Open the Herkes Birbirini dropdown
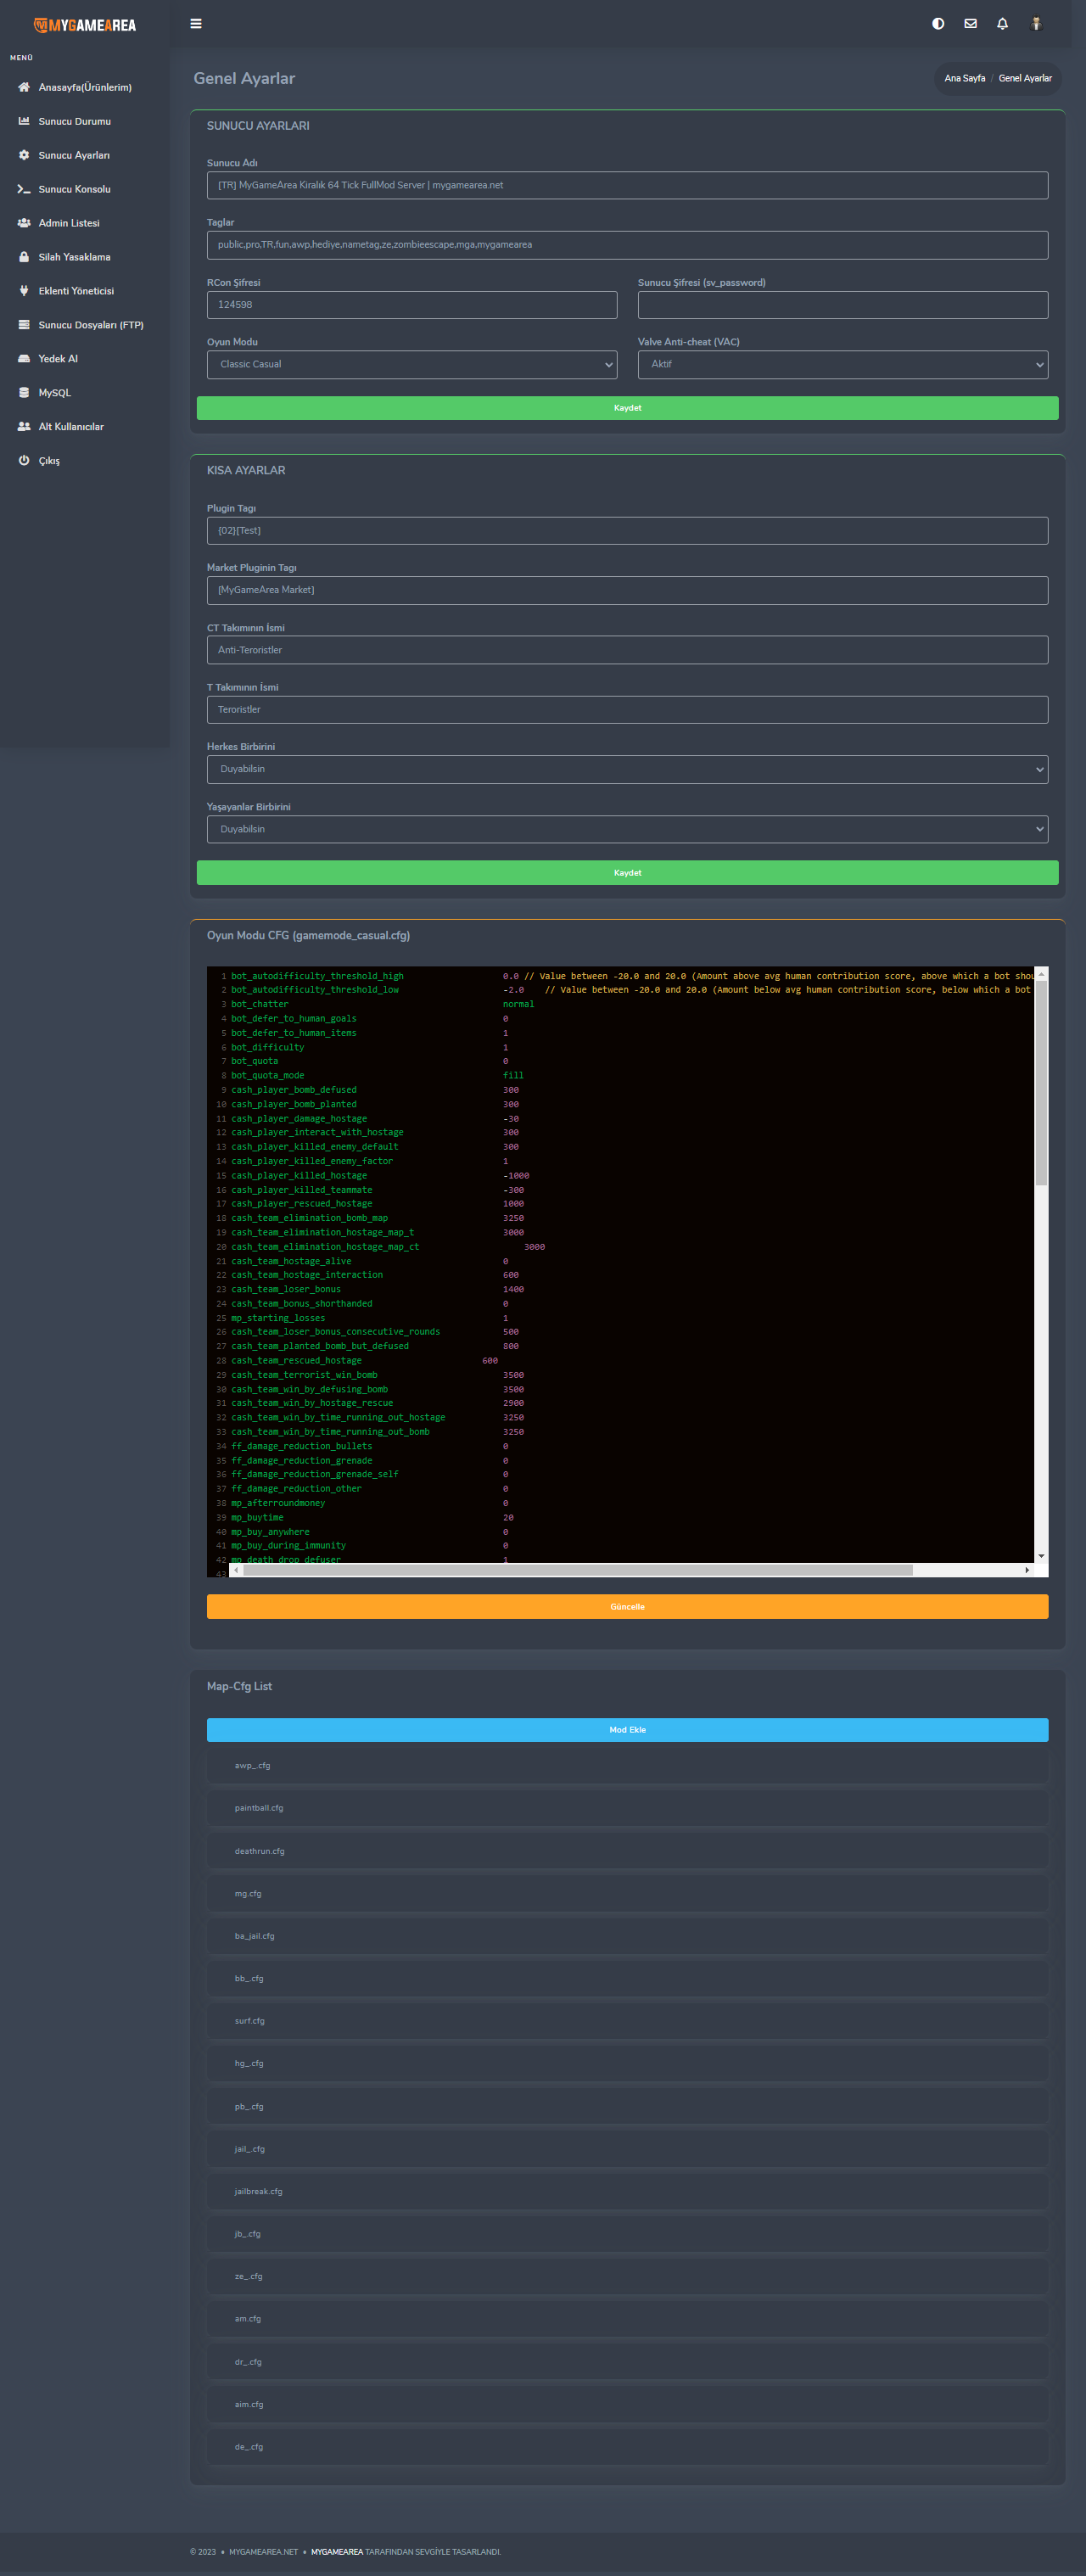 point(627,770)
